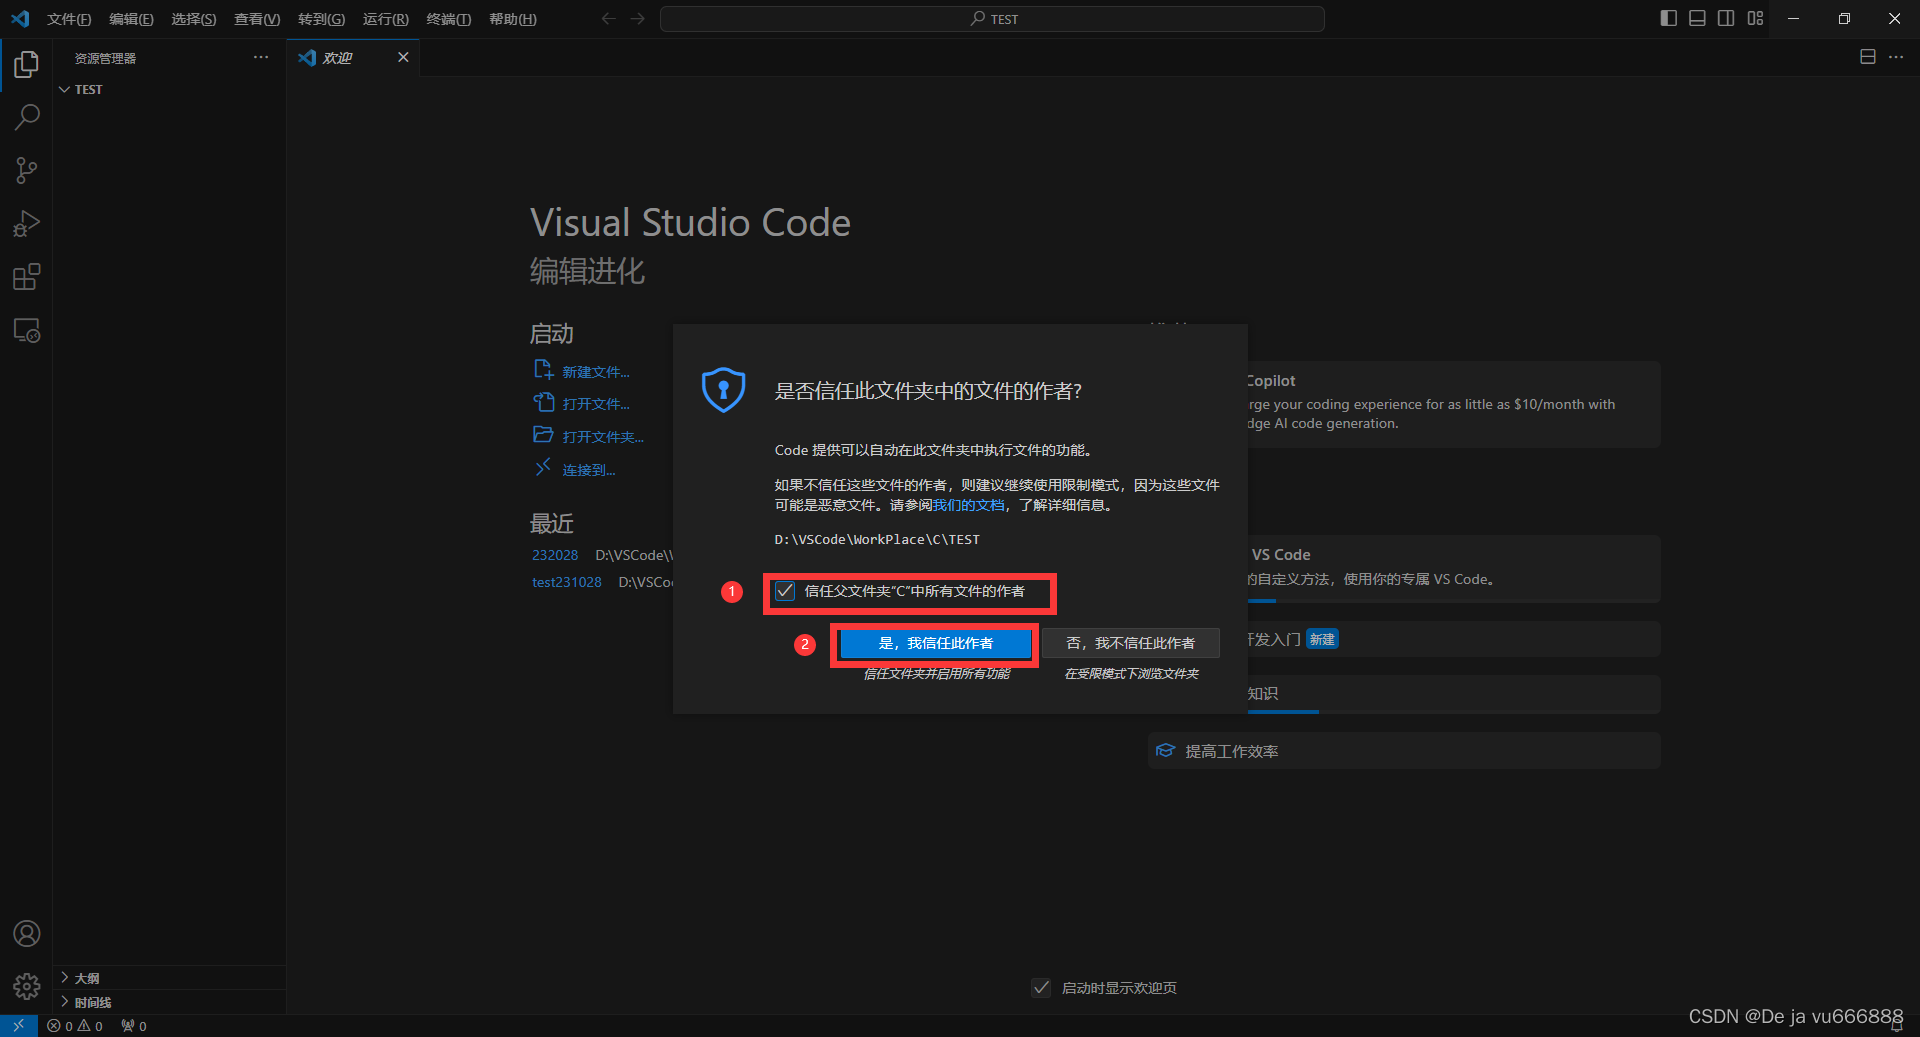Image resolution: width=1920 pixels, height=1037 pixels.
Task: Click the go back arrow in the title bar
Action: click(x=608, y=19)
